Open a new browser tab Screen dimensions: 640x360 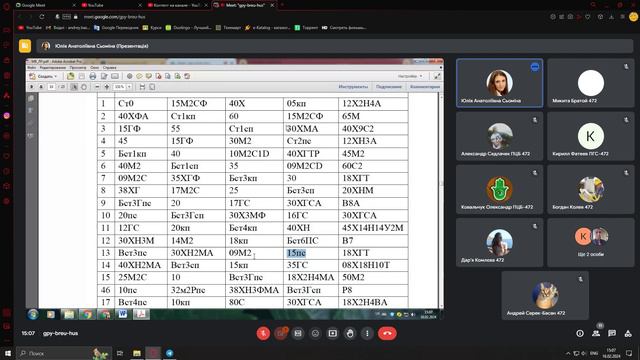click(282, 5)
